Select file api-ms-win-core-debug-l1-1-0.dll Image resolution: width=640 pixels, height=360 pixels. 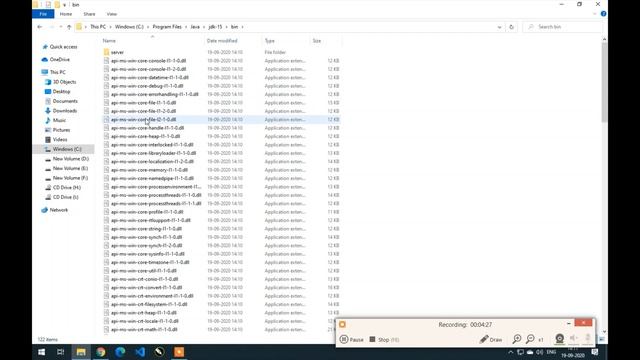pos(147,86)
